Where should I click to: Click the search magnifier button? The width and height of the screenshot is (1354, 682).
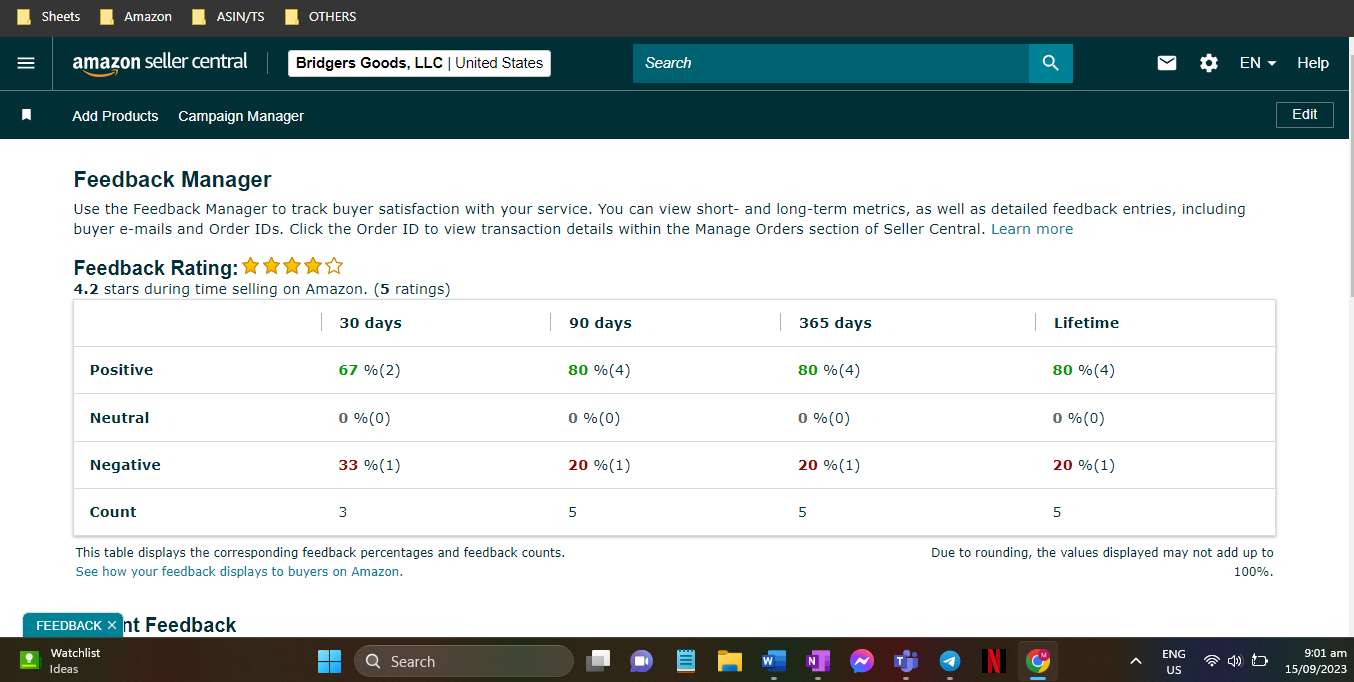[1050, 63]
